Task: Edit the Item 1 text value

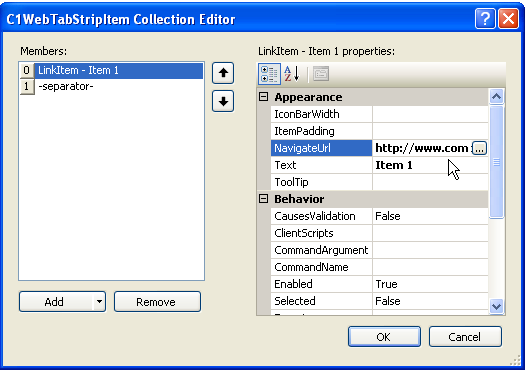Action: pos(430,165)
